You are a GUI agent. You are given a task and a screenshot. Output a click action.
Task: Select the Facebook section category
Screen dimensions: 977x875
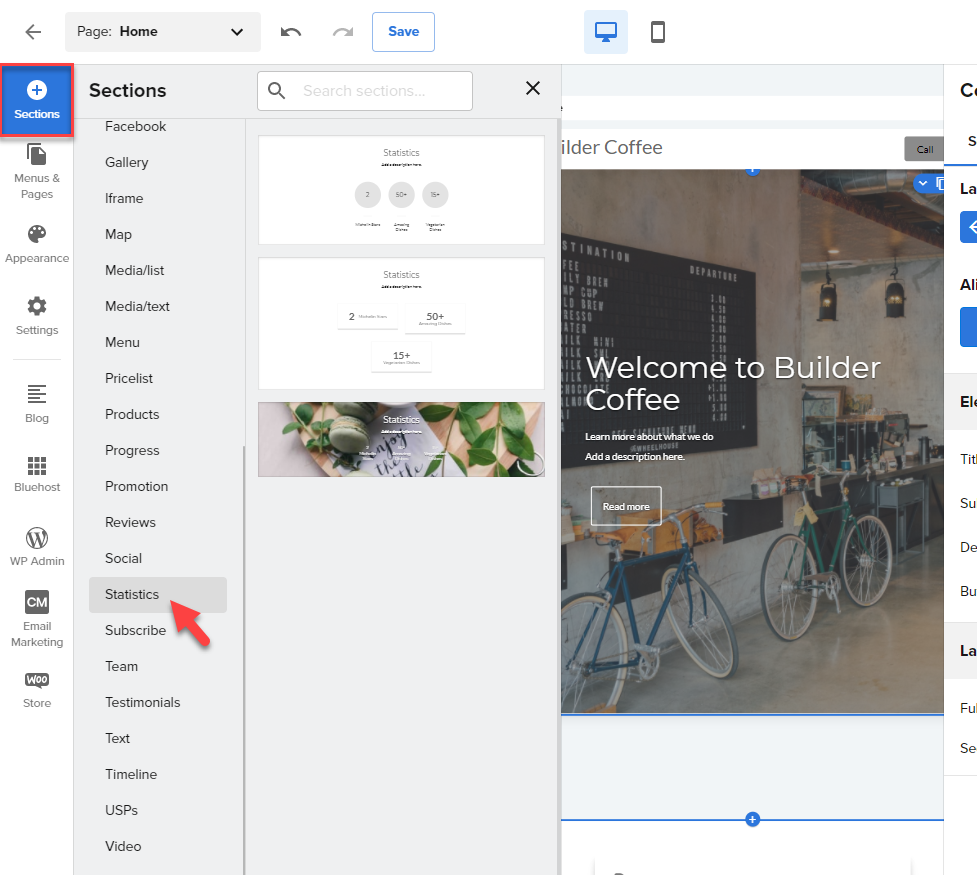(x=135, y=127)
